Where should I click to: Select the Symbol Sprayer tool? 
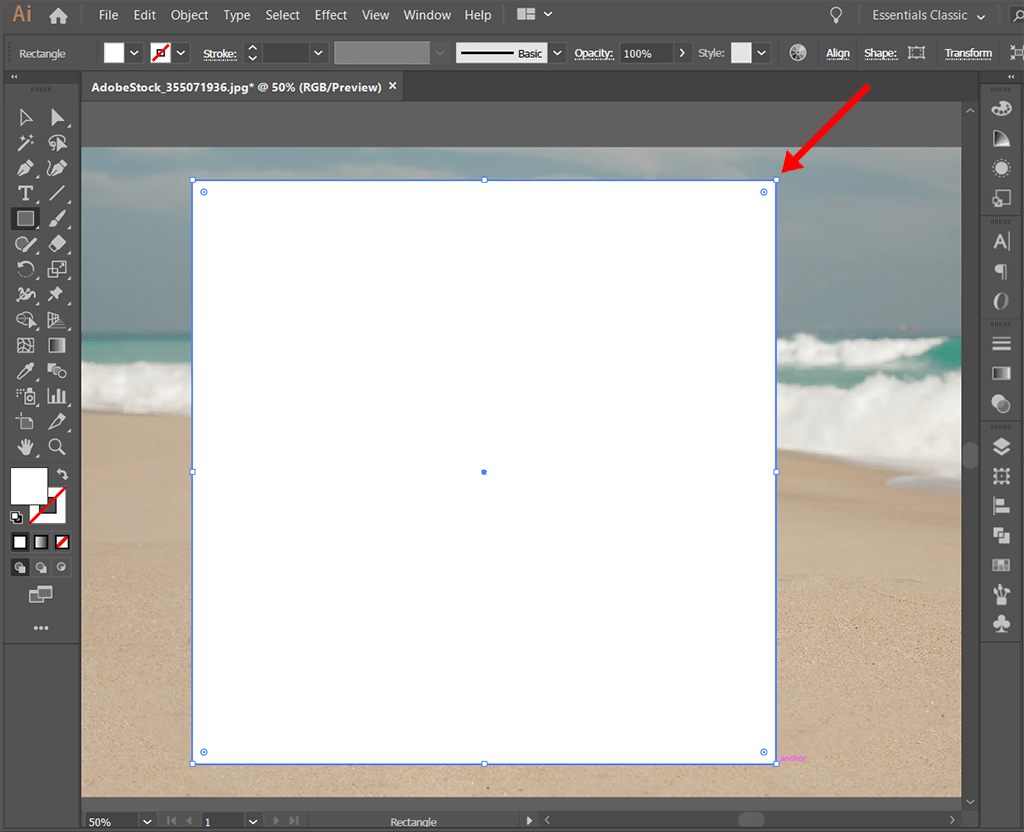(25, 396)
